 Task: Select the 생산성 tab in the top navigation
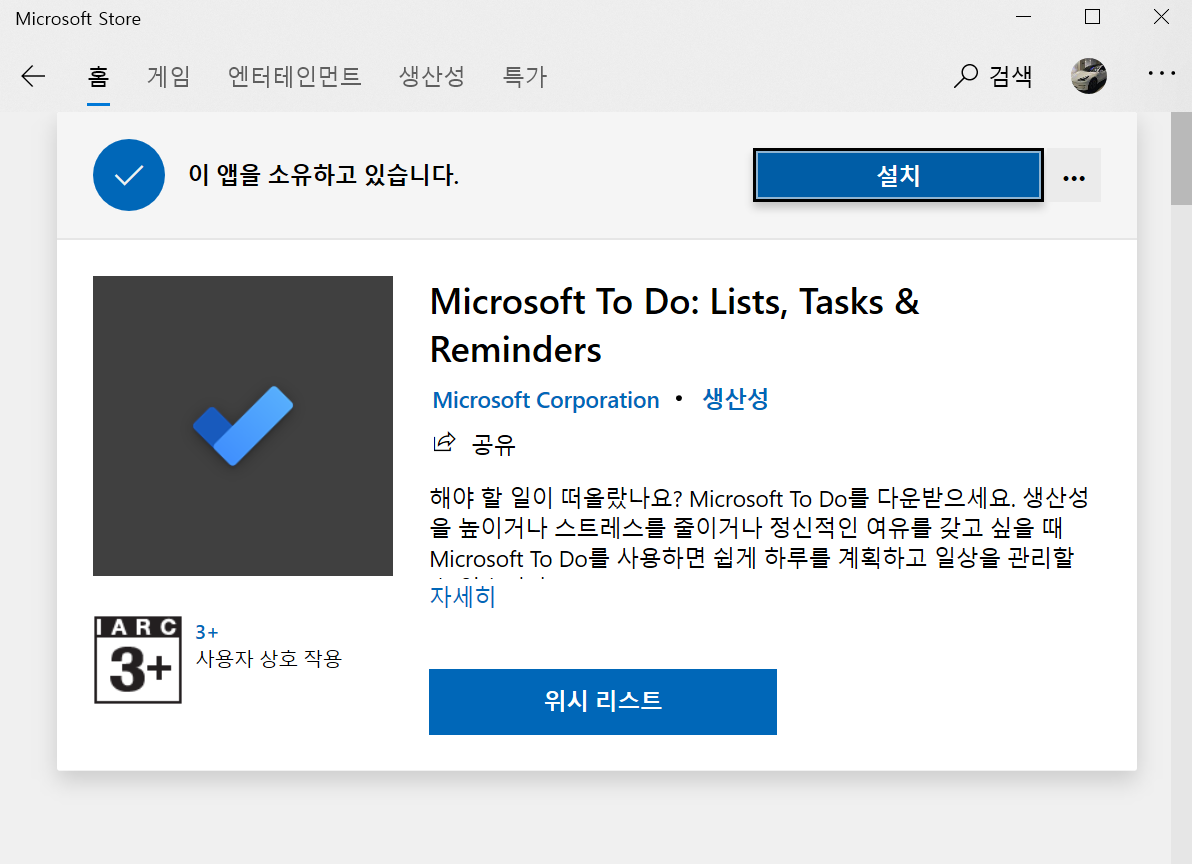(431, 76)
